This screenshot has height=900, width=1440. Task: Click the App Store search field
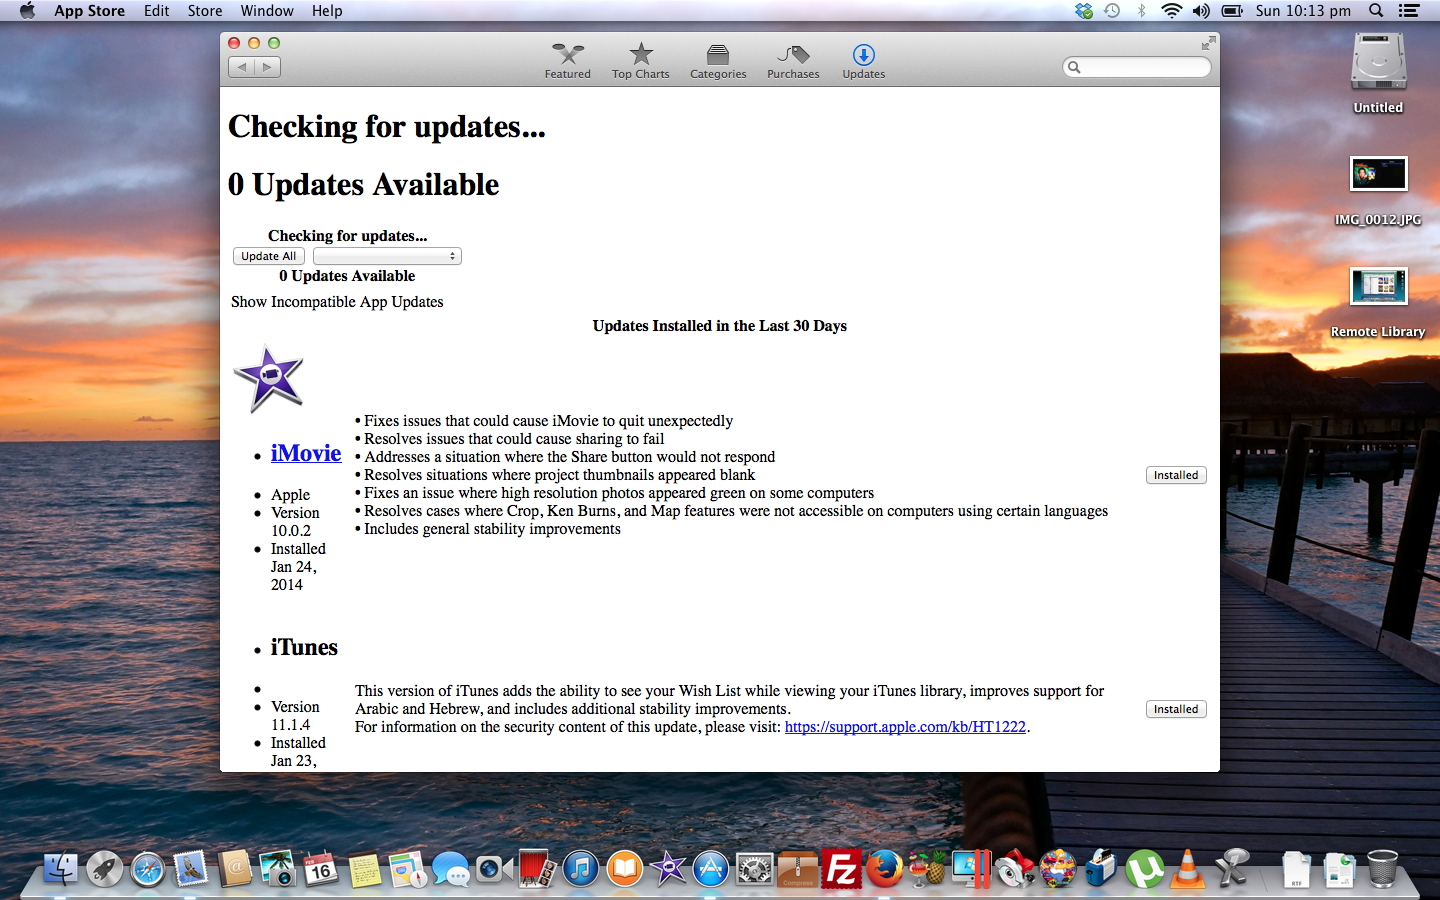1137,67
